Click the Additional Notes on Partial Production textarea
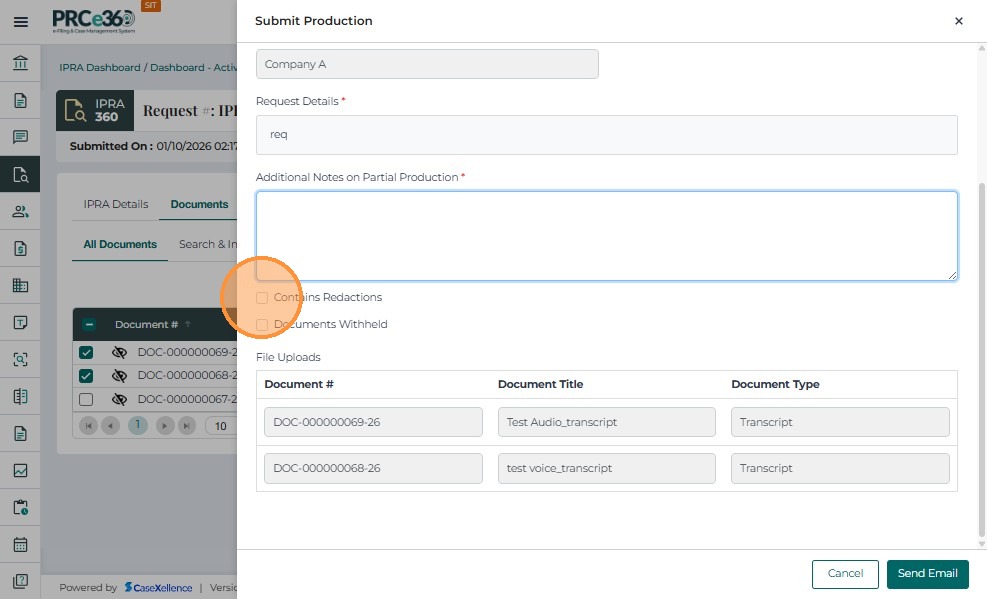Screen dimensions: 987x599 (606, 236)
